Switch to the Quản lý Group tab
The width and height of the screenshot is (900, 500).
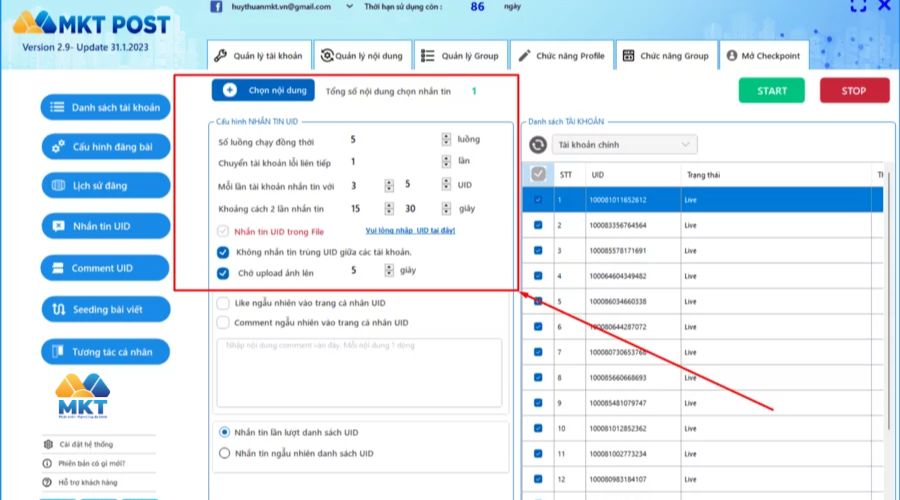pyautogui.click(x=460, y=56)
